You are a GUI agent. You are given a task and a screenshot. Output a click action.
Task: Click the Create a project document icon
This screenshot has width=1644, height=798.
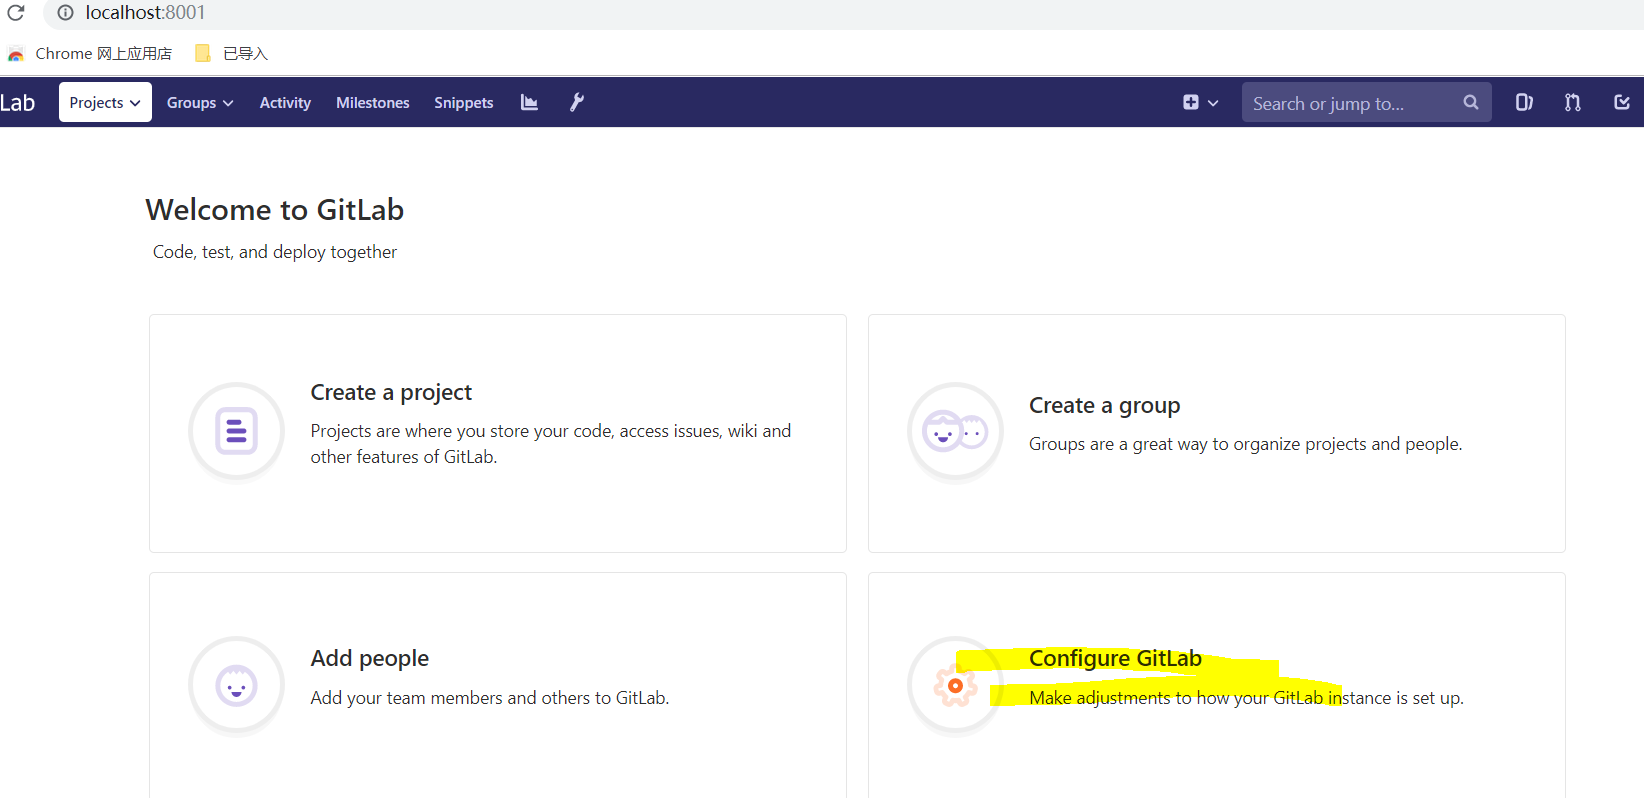pos(237,431)
